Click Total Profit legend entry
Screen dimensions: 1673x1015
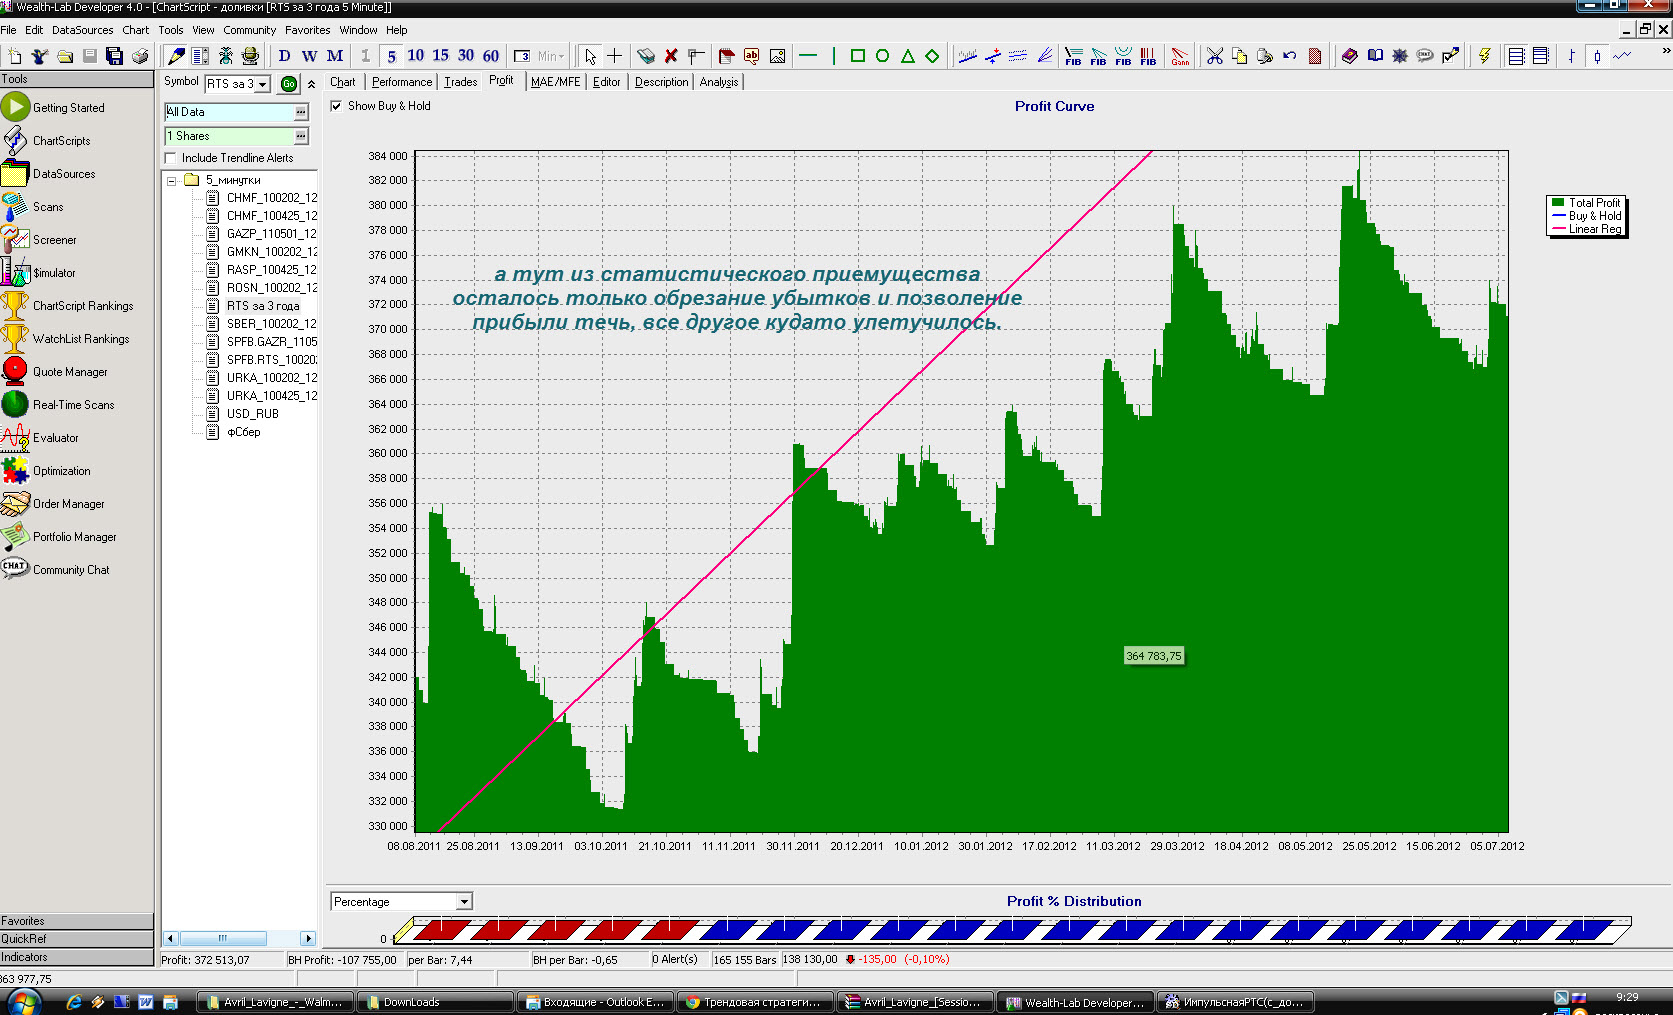click(1586, 203)
